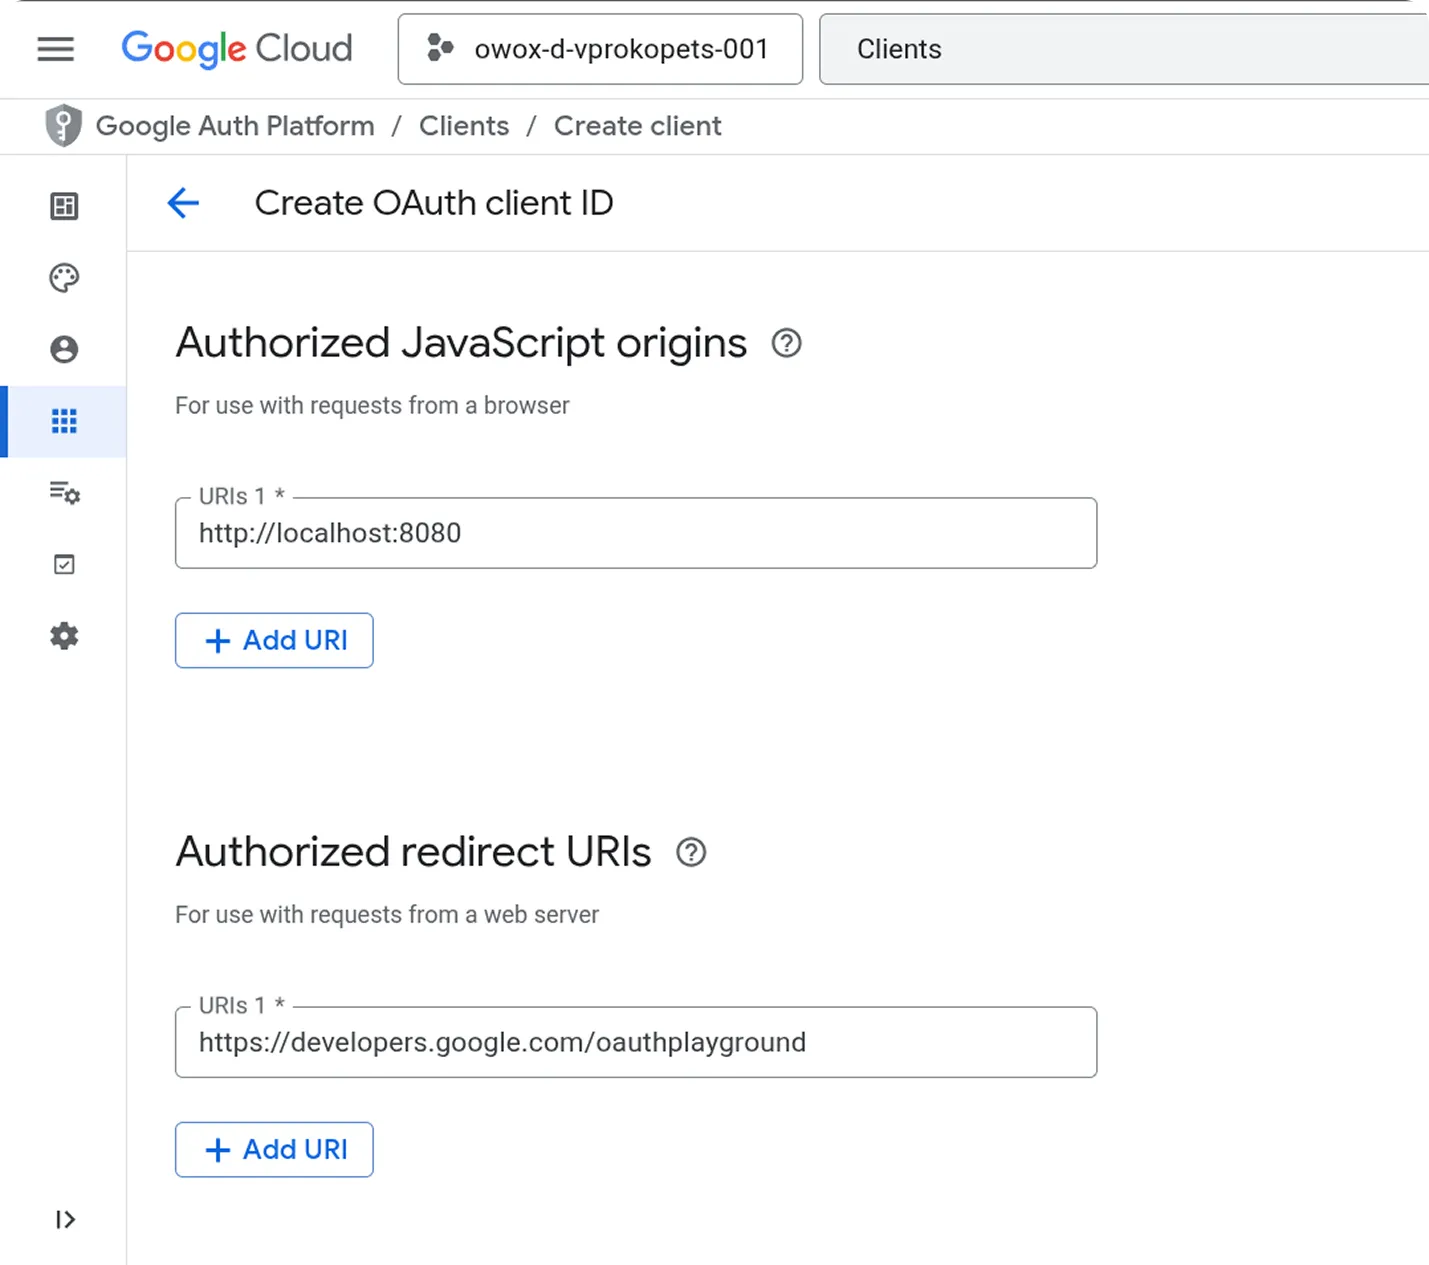
Task: Navigate to Clients in the breadcrumb
Action: click(x=463, y=125)
